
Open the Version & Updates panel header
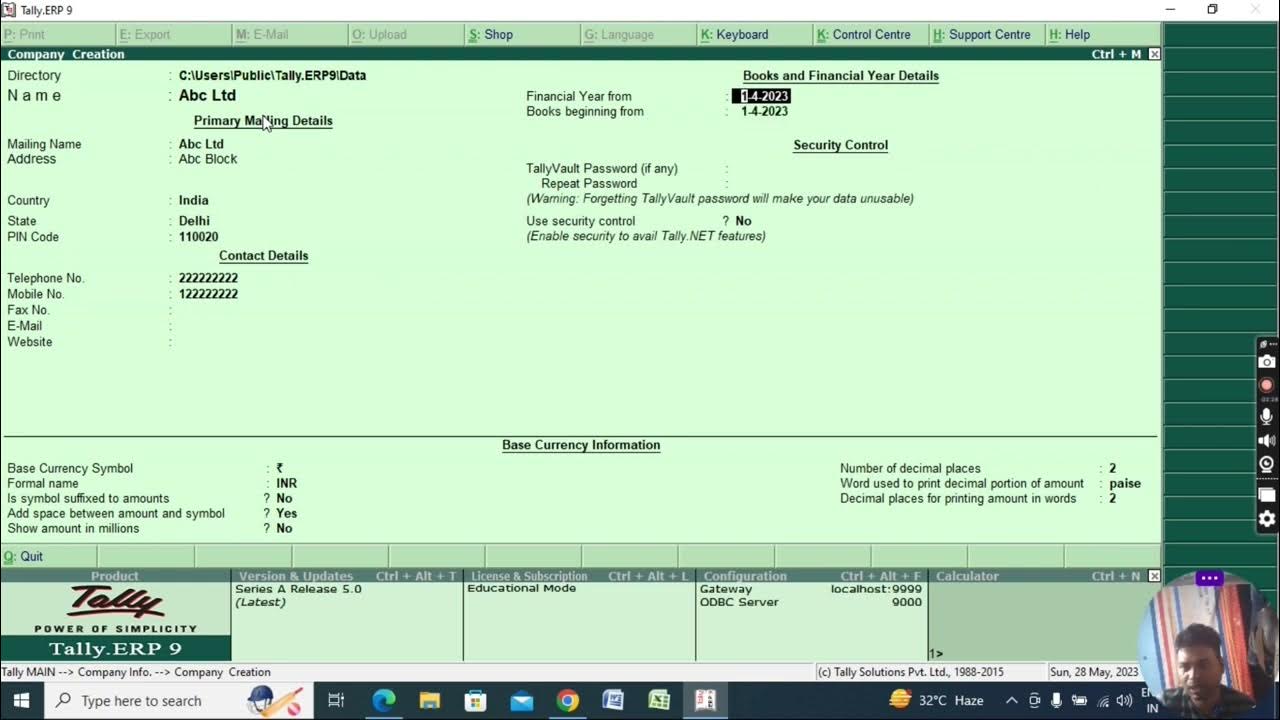[x=347, y=576]
